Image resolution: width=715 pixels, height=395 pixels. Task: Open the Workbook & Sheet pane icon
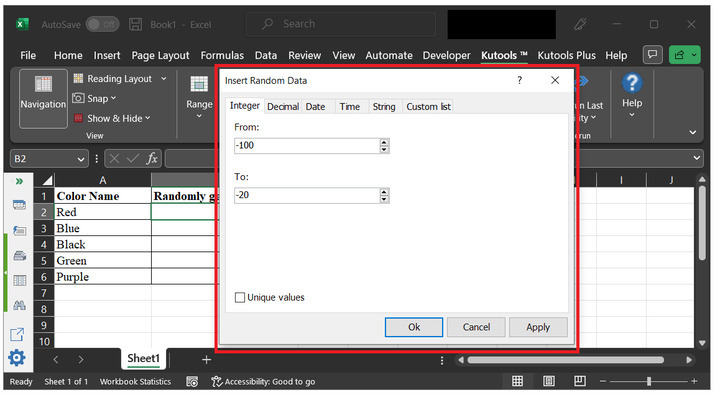pos(19,205)
